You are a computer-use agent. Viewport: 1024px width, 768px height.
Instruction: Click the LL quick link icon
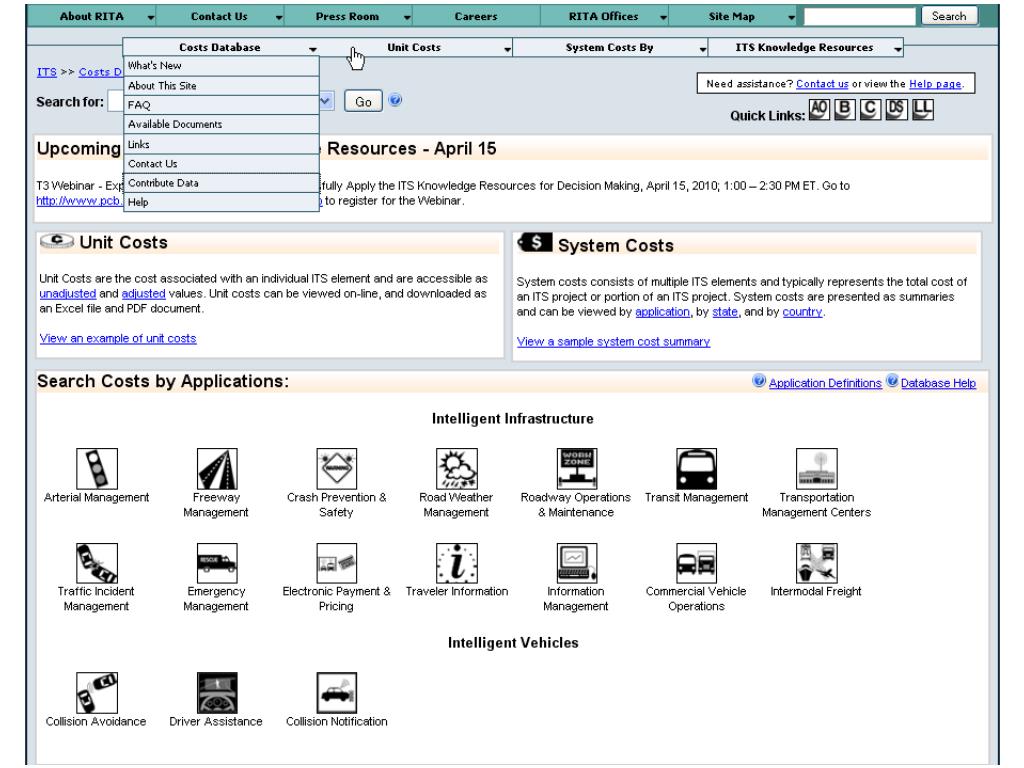[922, 110]
